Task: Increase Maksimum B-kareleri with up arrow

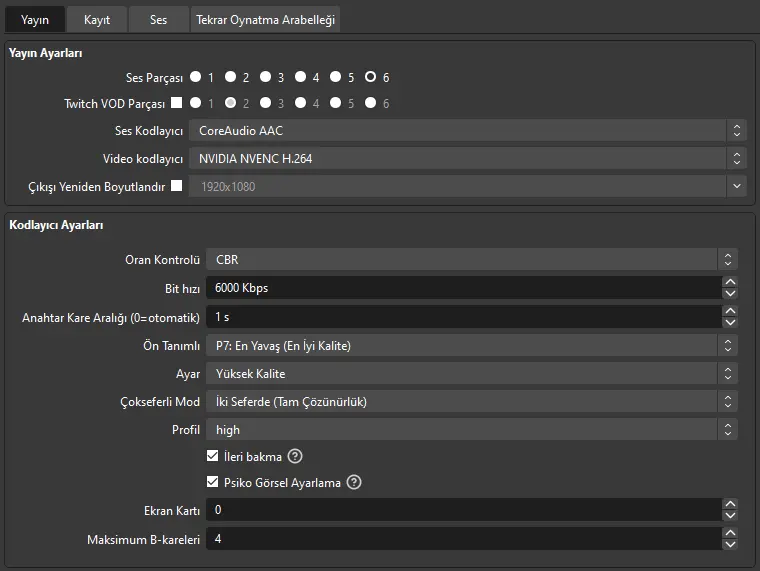Action: pyautogui.click(x=730, y=533)
